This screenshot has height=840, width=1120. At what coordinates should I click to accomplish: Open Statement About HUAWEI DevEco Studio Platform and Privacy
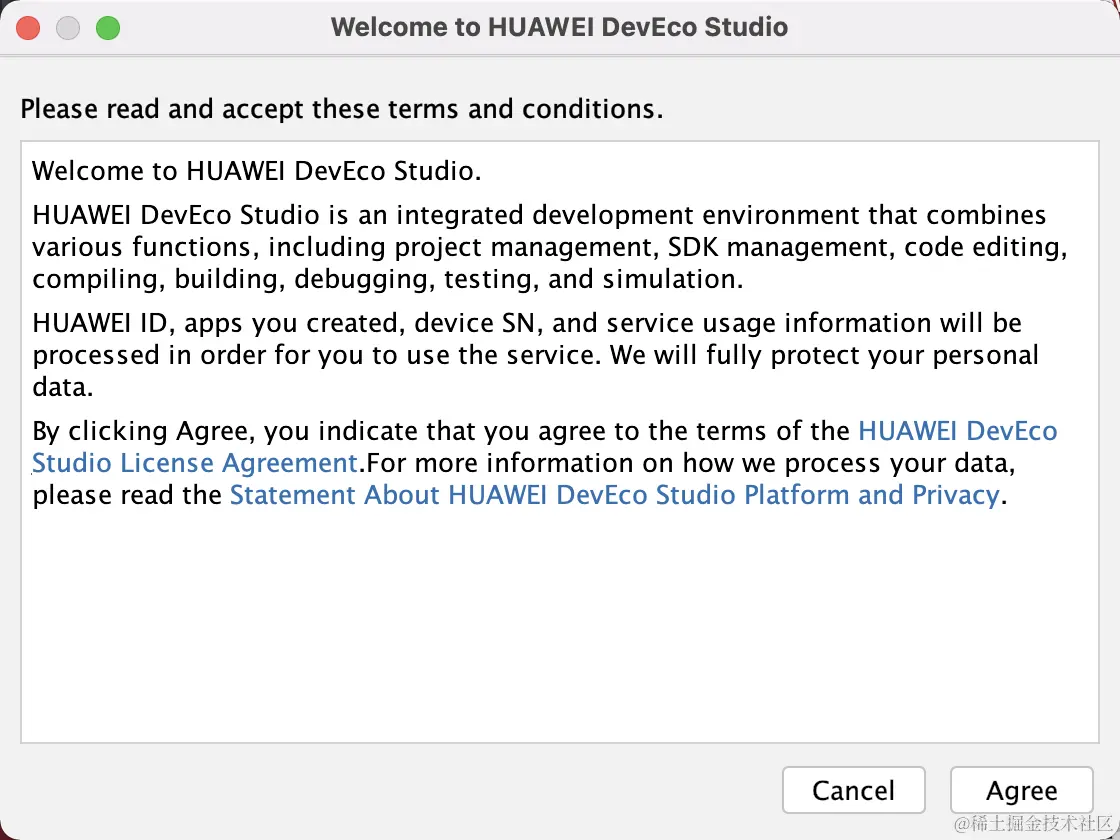tap(614, 495)
